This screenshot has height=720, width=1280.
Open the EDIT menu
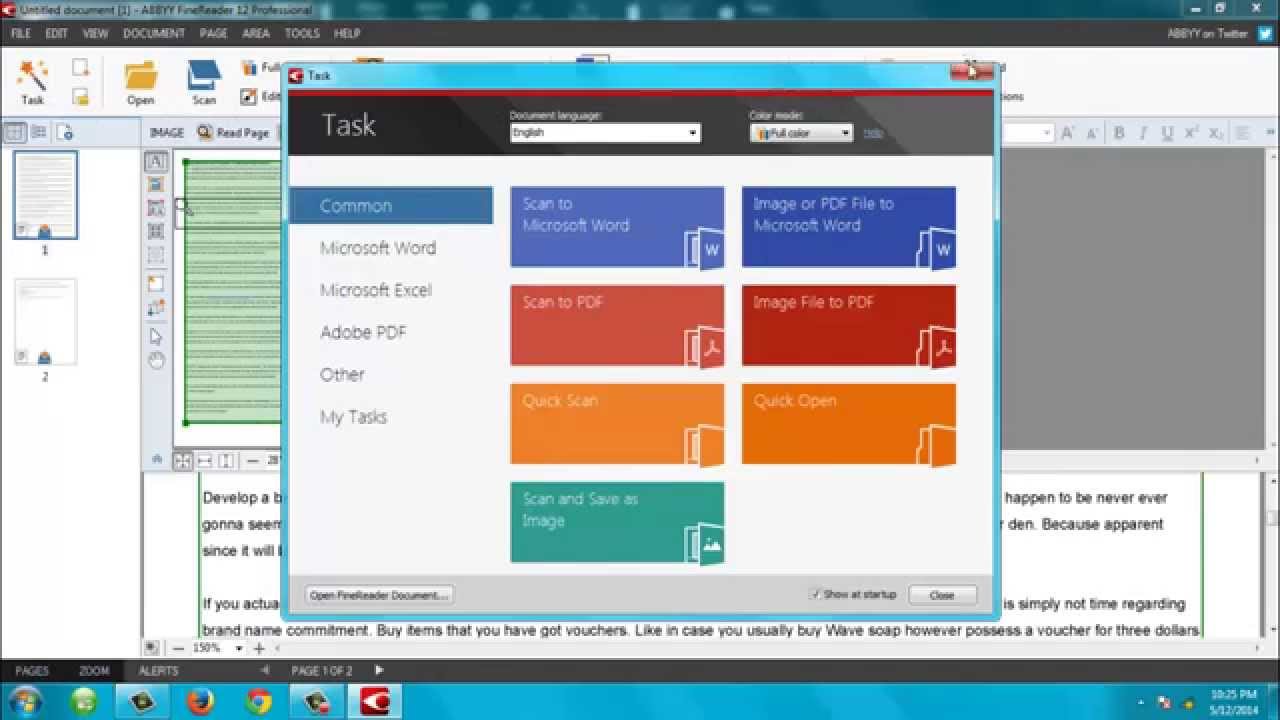pyautogui.click(x=56, y=33)
